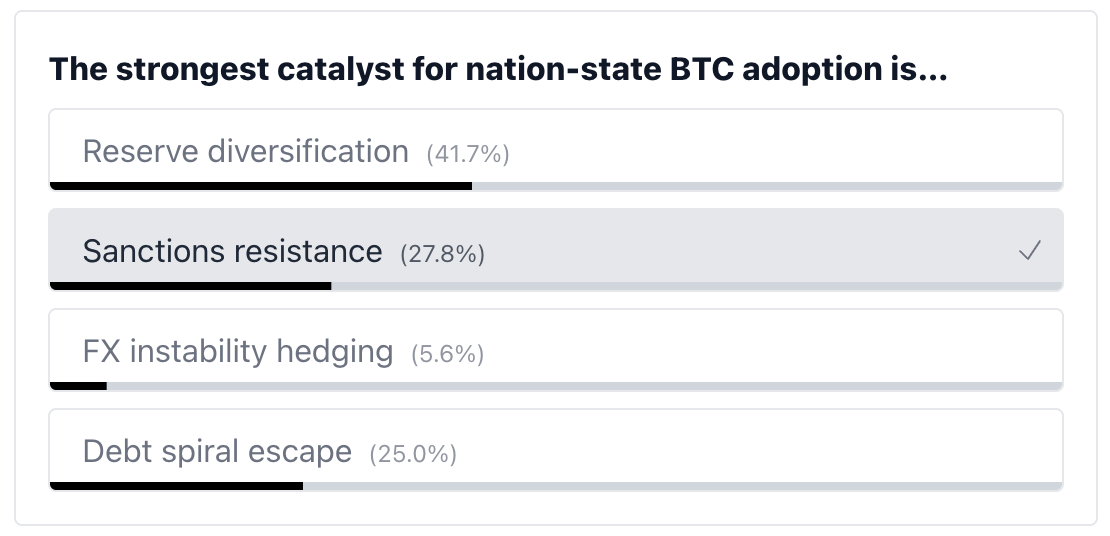Click the "FX instability hedging" label text

click(237, 351)
